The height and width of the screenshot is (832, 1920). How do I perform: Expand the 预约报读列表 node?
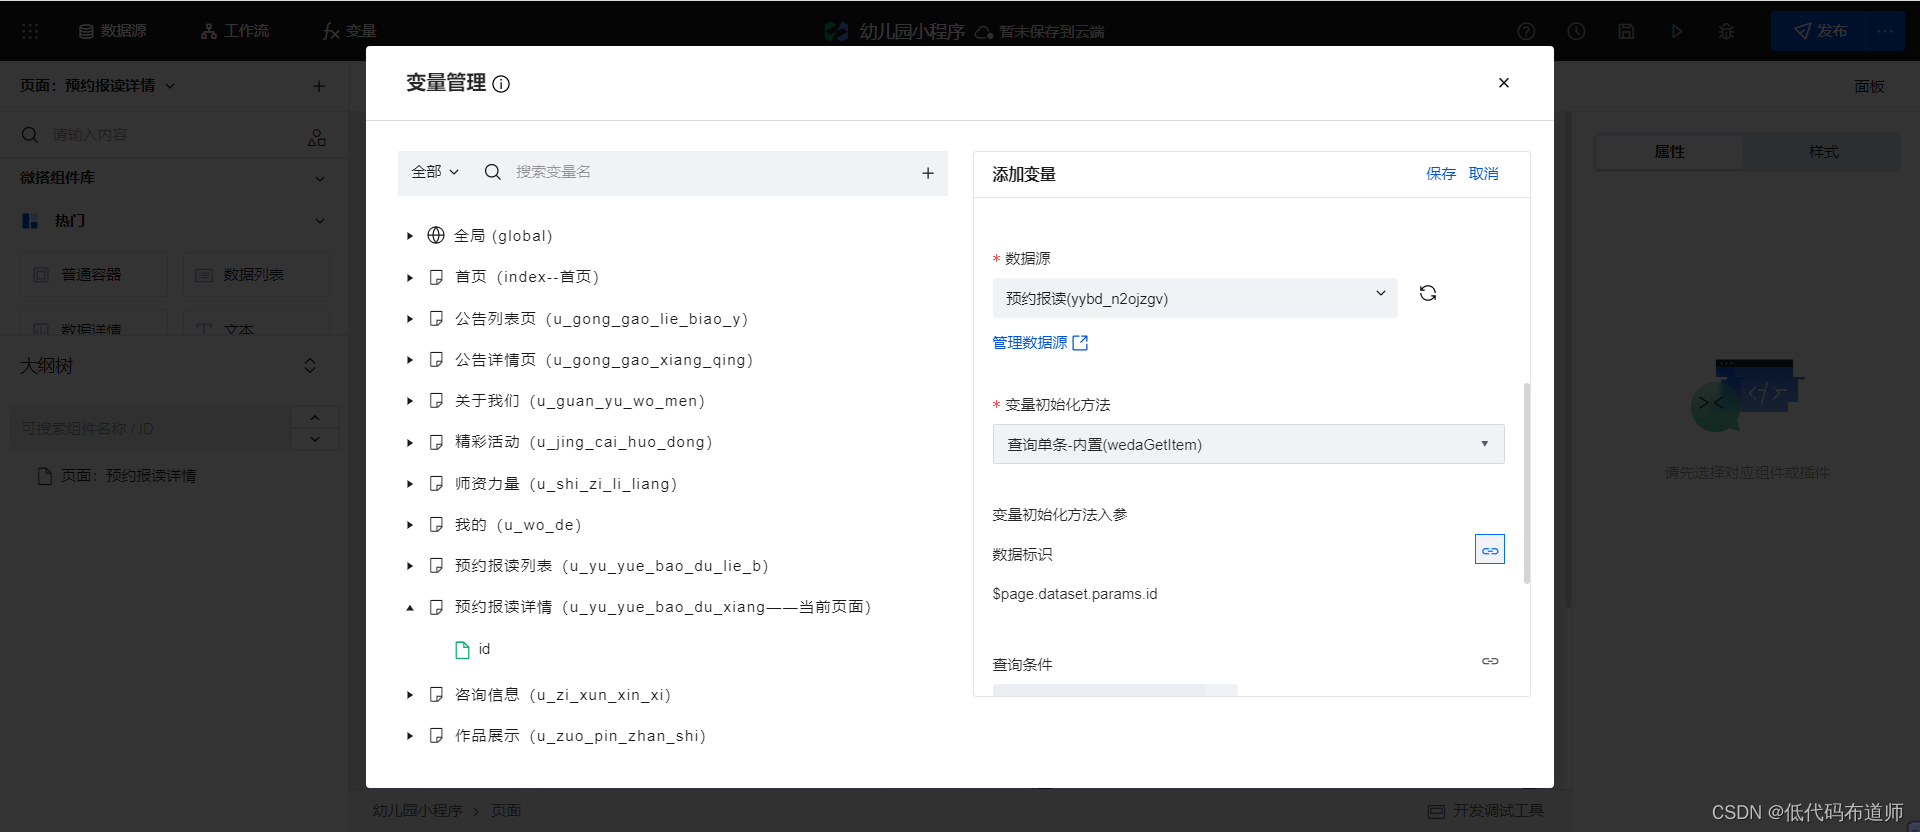click(x=410, y=566)
